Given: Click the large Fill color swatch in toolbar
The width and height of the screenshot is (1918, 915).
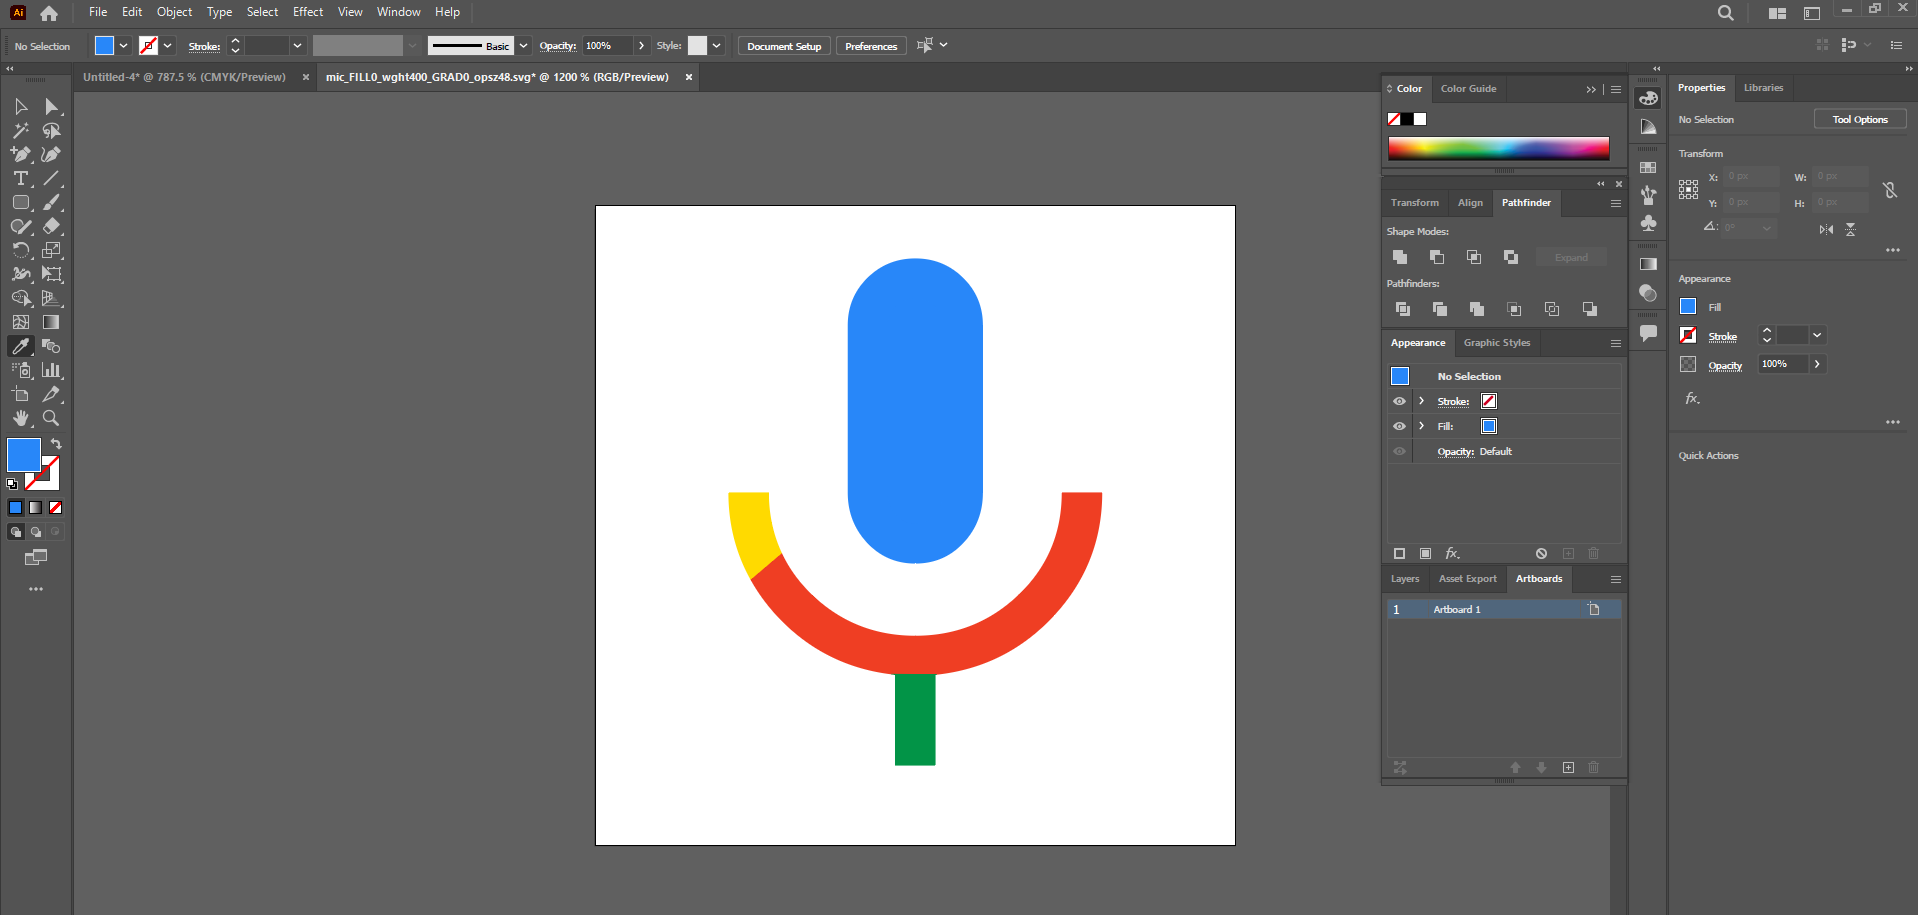Looking at the screenshot, I should click(x=23, y=455).
